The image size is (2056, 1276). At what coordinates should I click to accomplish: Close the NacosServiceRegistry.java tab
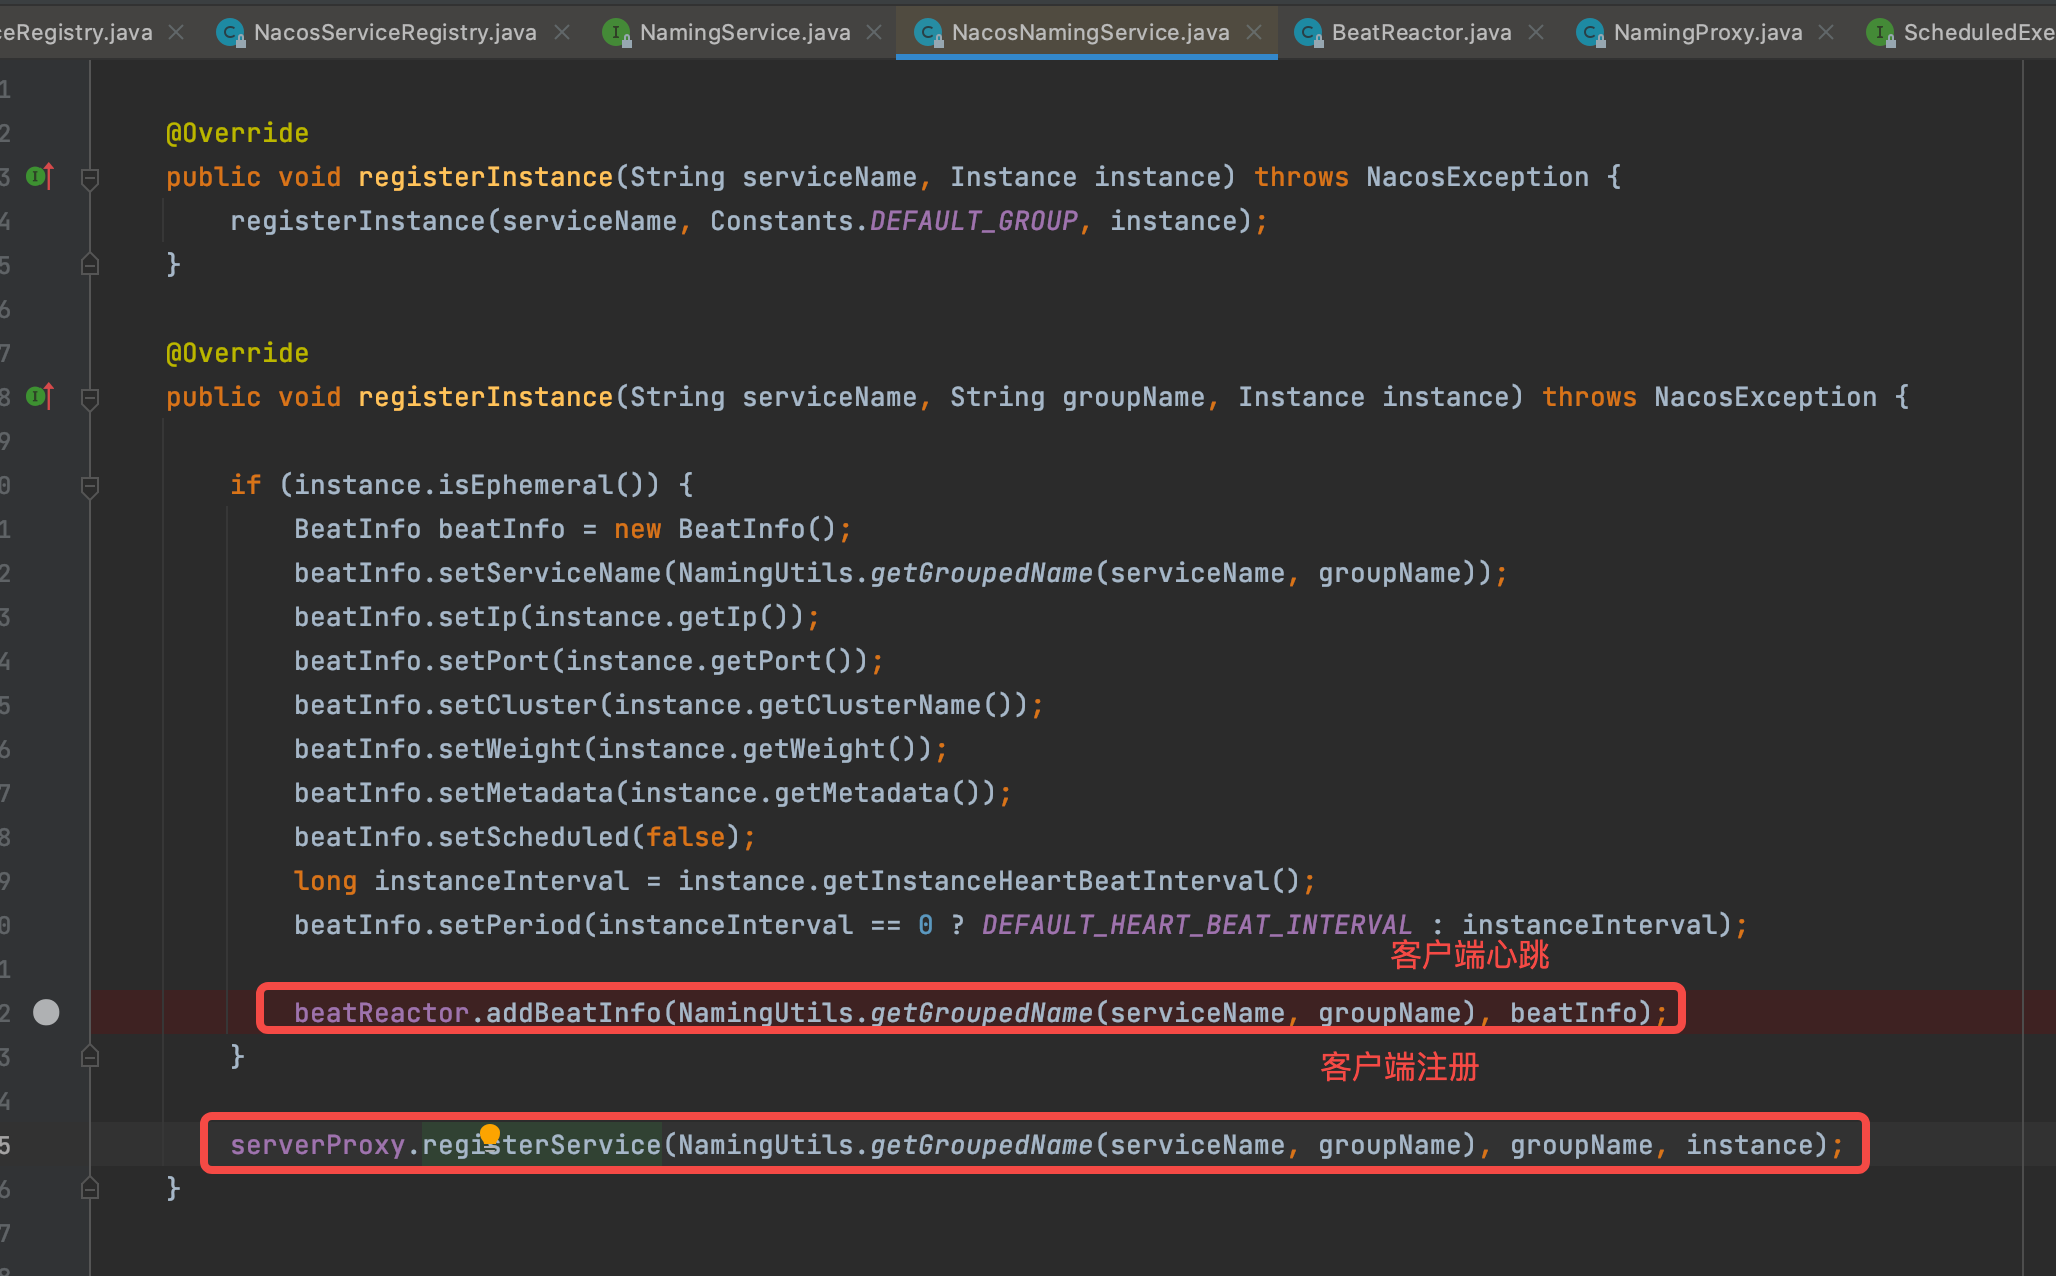point(562,33)
